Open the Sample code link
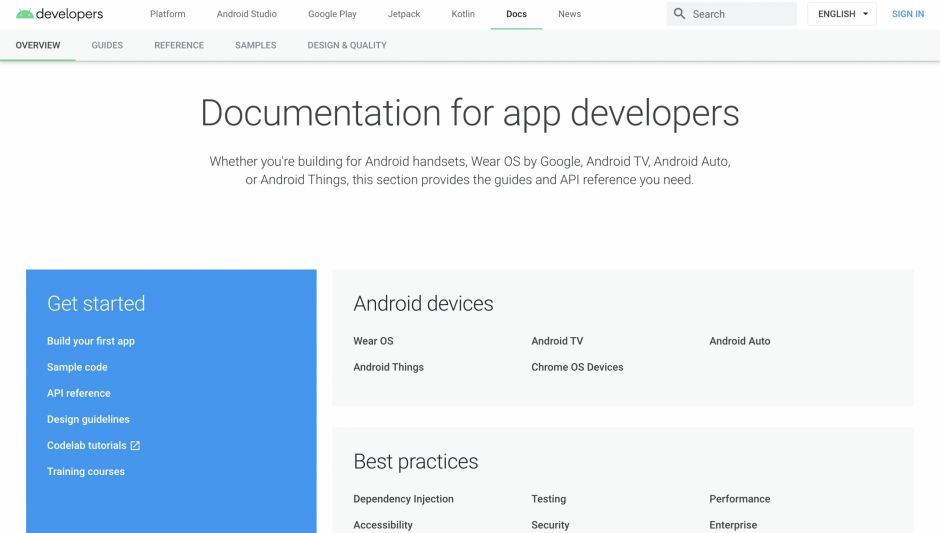940x533 pixels. (77, 367)
